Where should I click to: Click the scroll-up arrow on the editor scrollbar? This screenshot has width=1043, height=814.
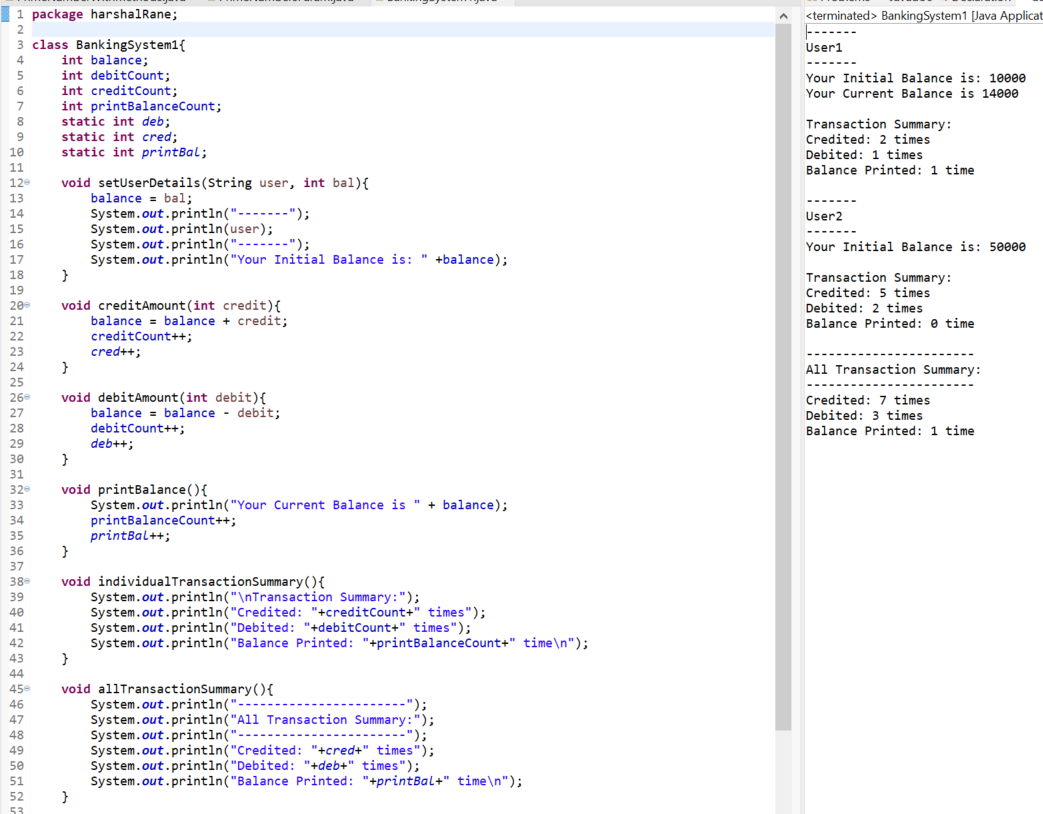[x=783, y=16]
